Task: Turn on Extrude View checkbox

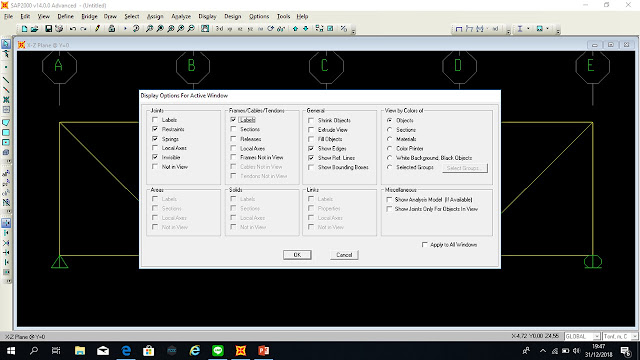Action: (311, 130)
